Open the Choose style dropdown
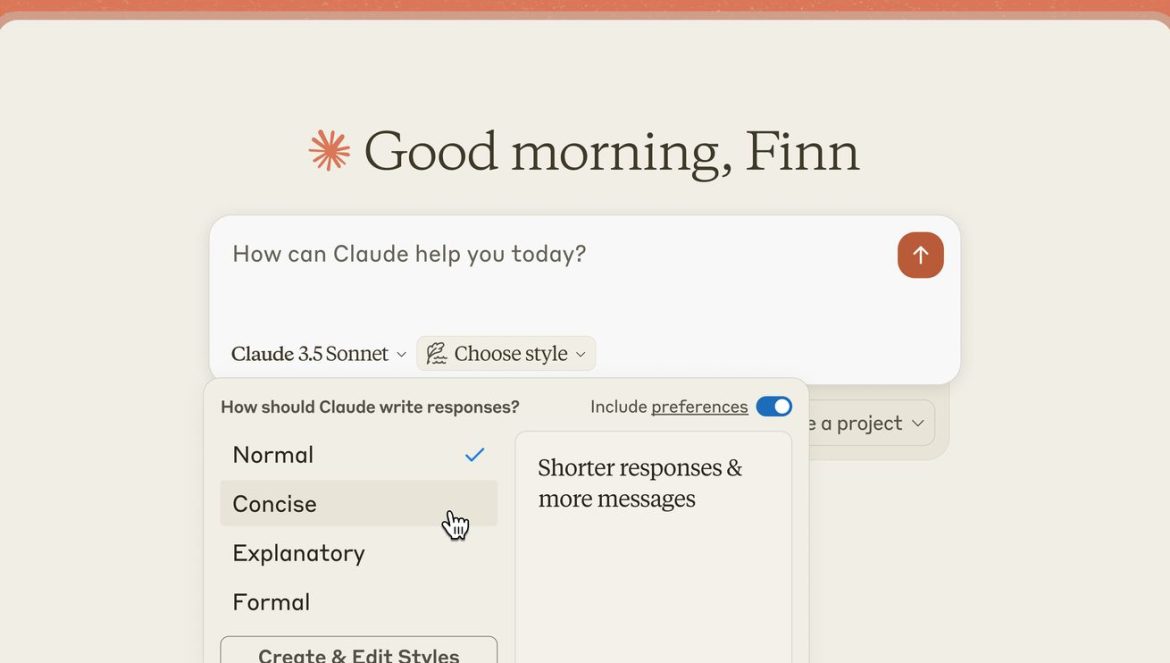Image resolution: width=1170 pixels, height=663 pixels. click(x=506, y=354)
